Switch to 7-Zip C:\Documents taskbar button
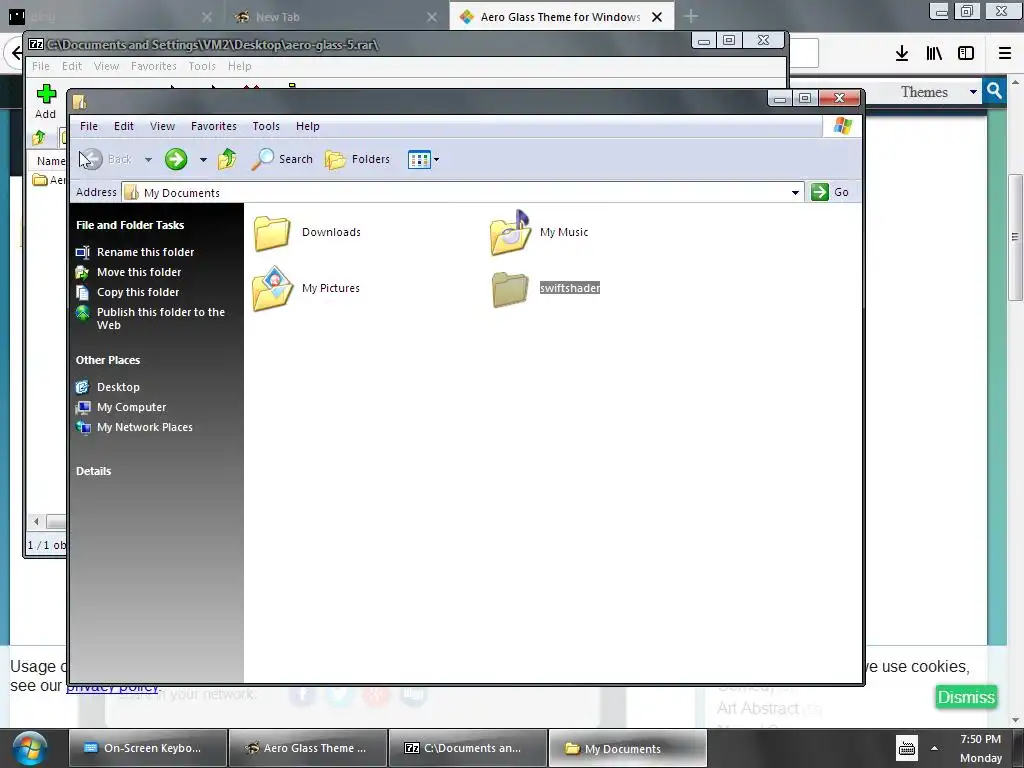Image resolution: width=1024 pixels, height=768 pixels. (468, 748)
